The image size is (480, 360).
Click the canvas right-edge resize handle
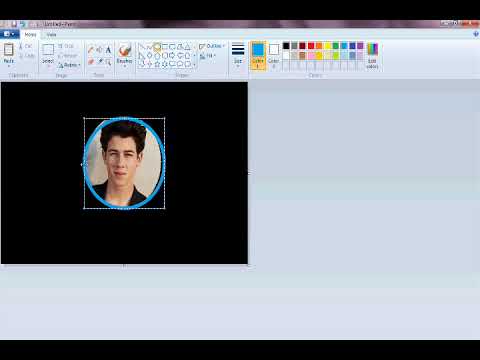pos(249,173)
